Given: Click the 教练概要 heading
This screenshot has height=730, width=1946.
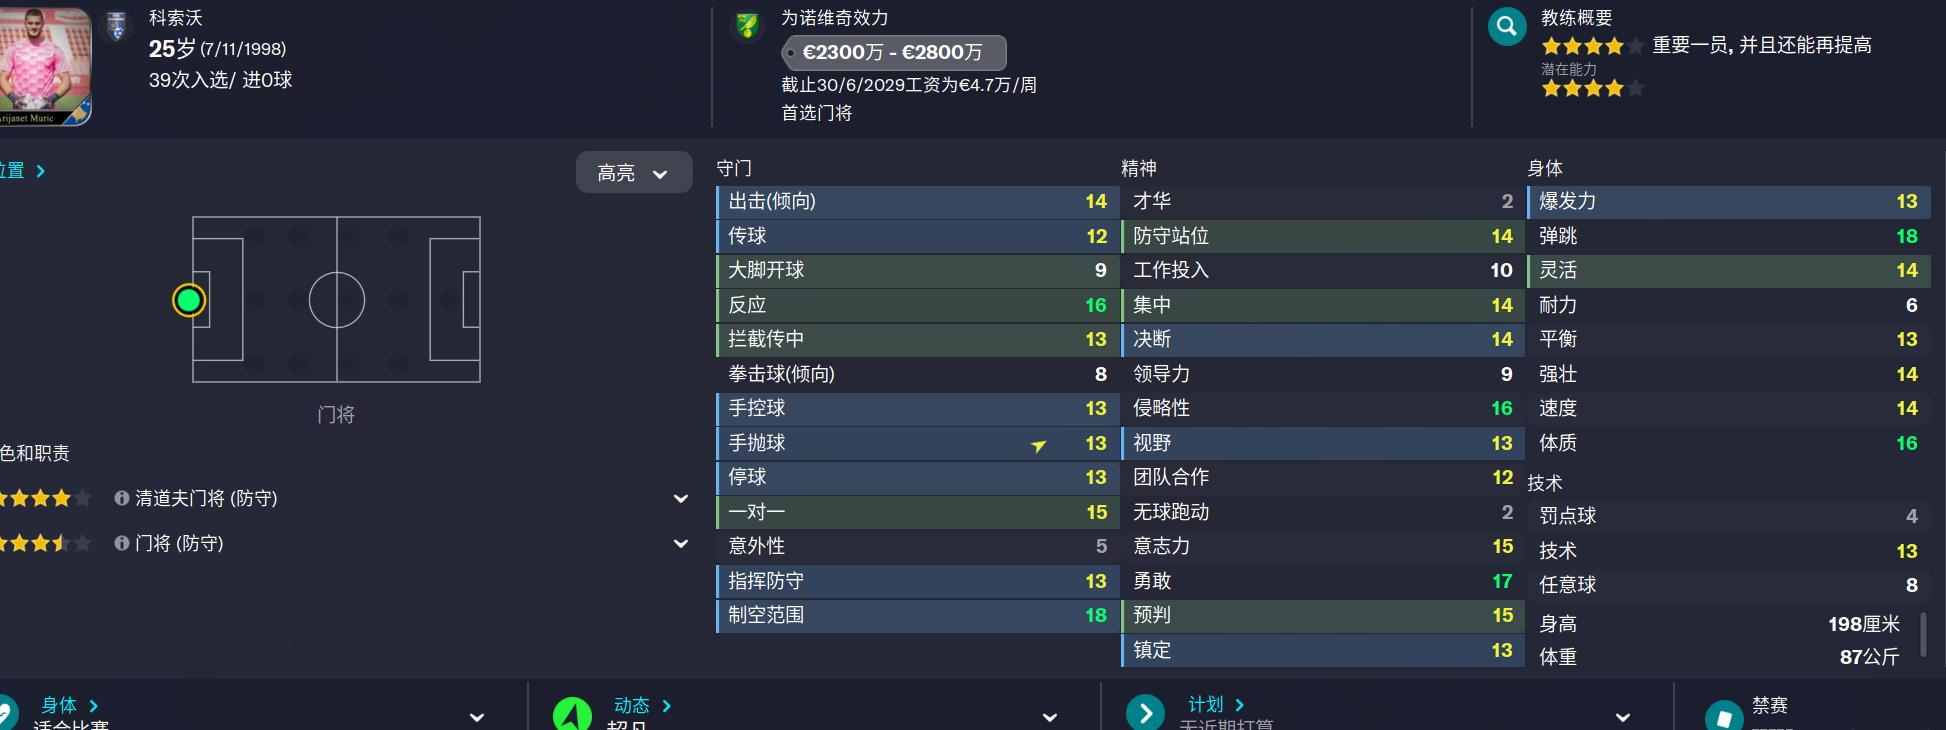Looking at the screenshot, I should point(1576,18).
